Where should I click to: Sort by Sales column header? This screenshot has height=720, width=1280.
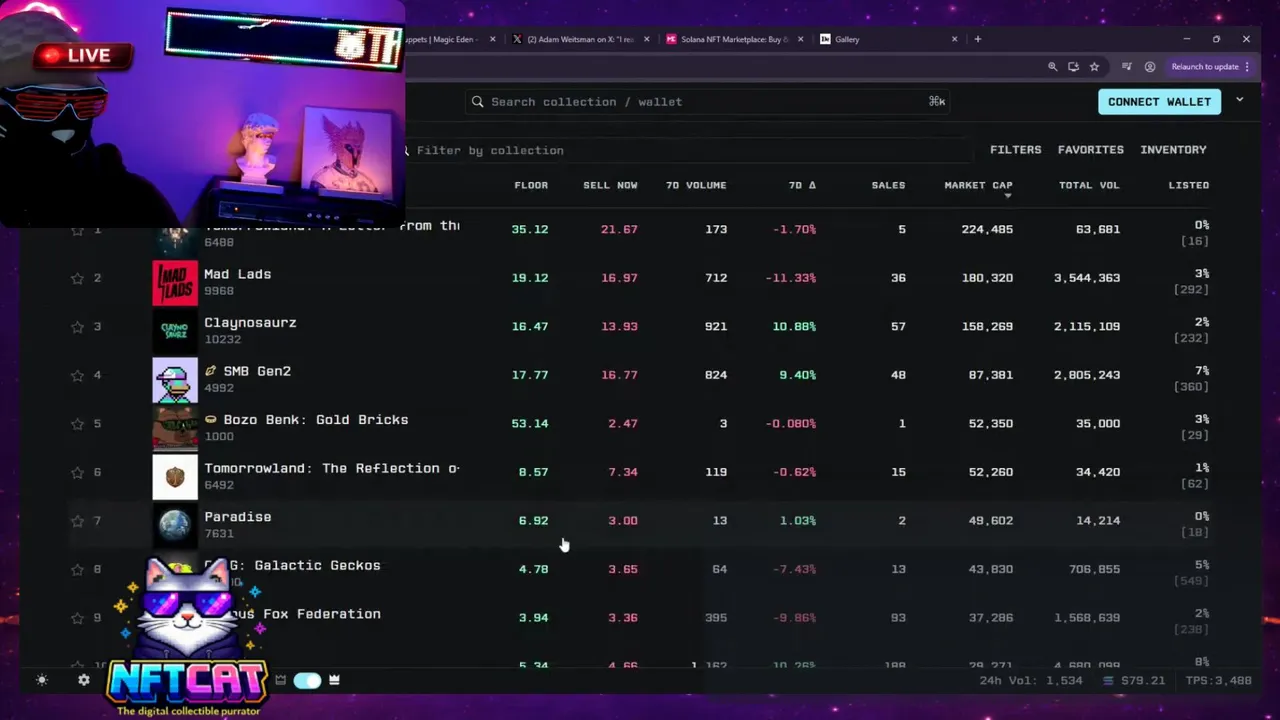coord(888,185)
